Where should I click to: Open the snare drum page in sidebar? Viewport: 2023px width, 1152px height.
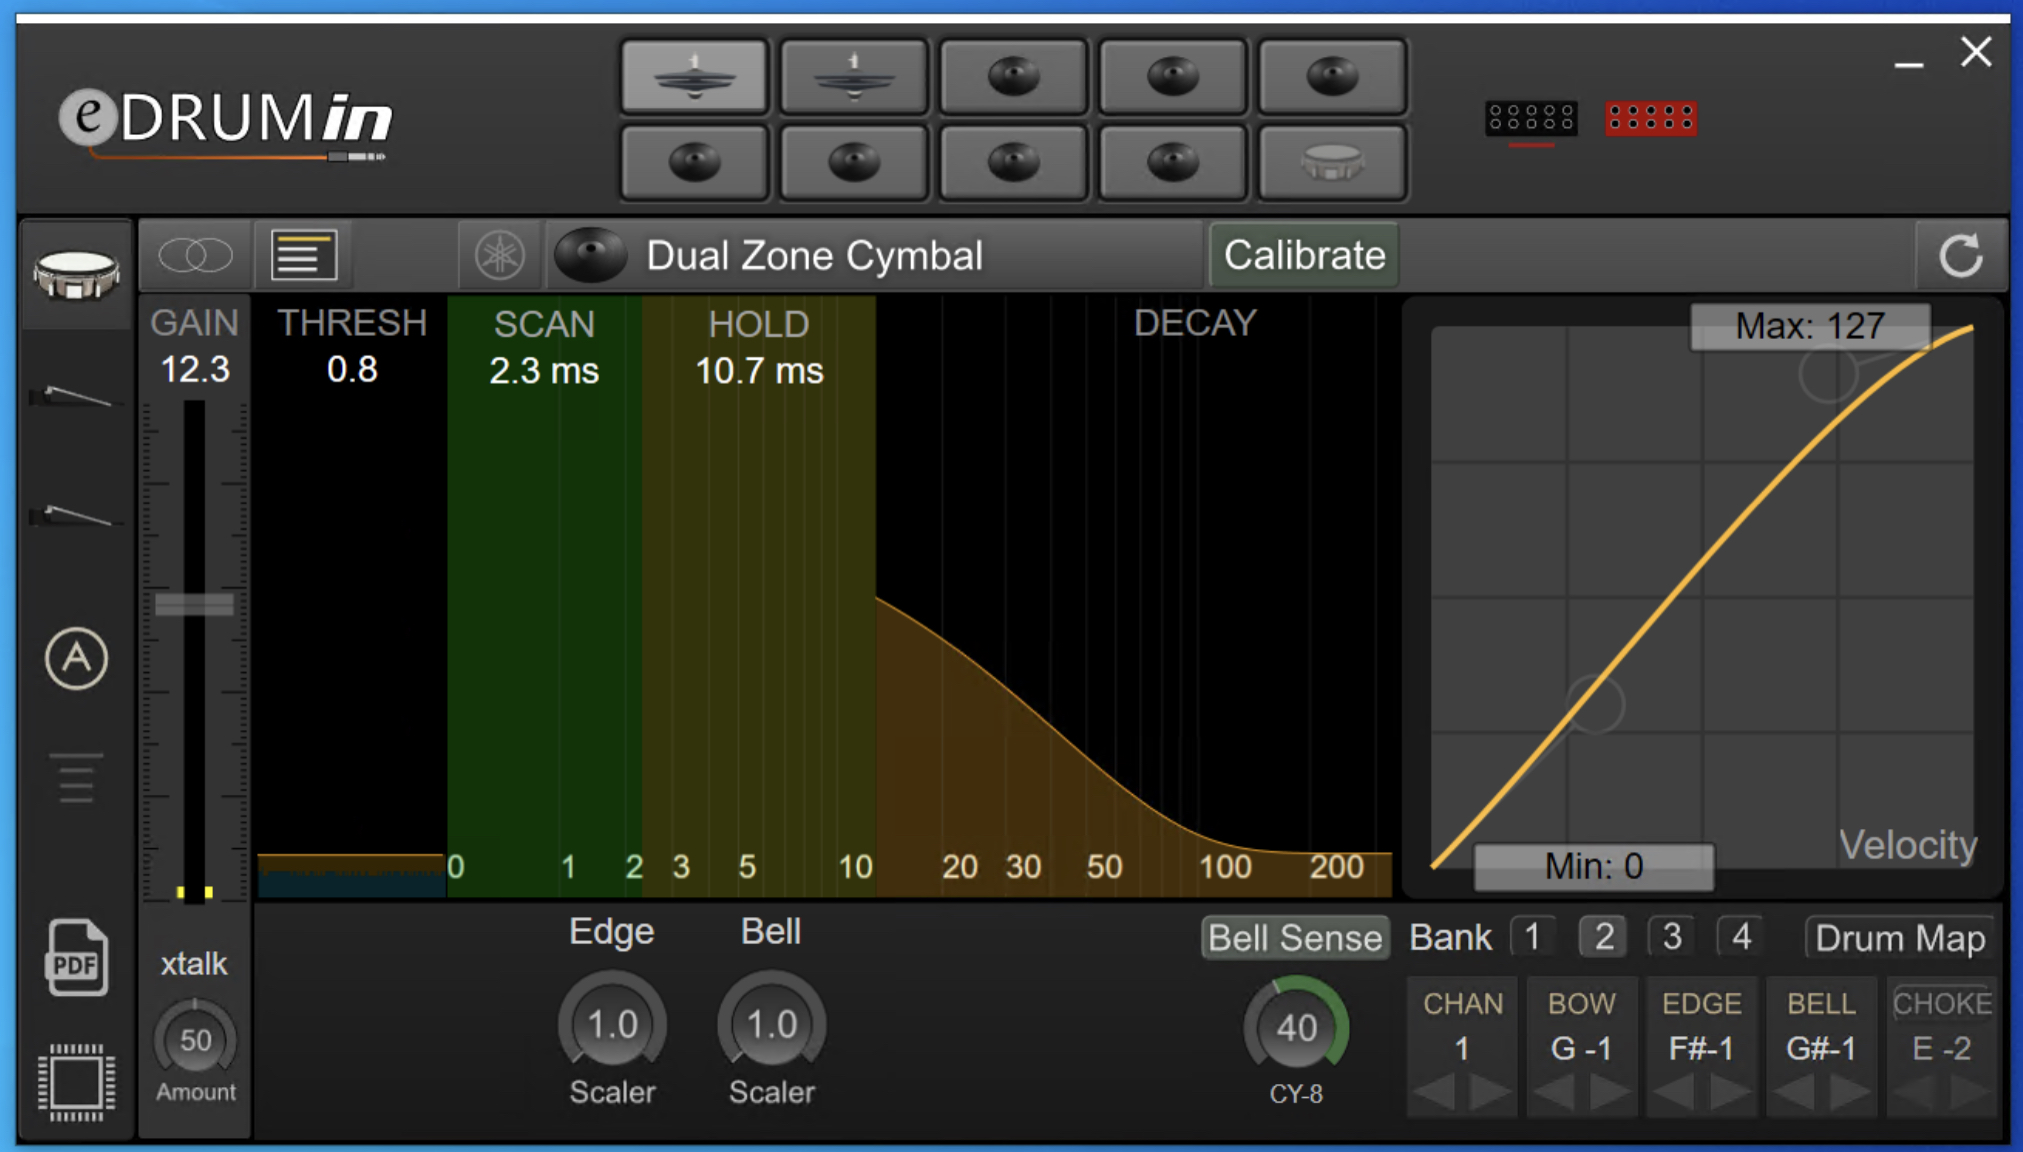click(x=76, y=275)
